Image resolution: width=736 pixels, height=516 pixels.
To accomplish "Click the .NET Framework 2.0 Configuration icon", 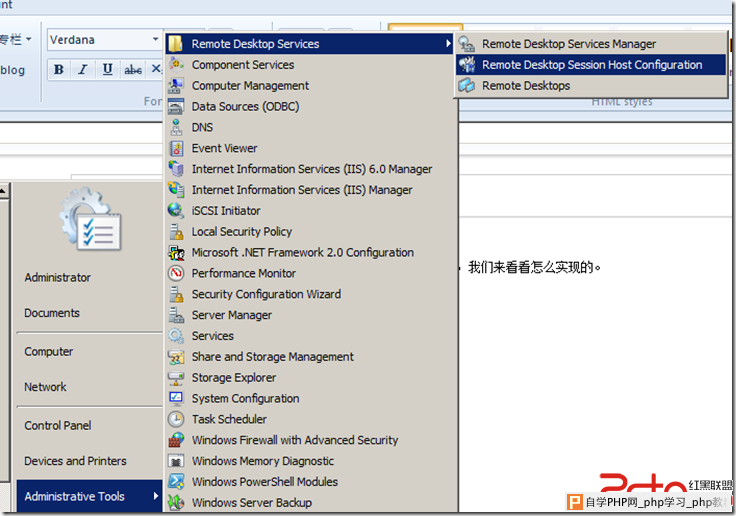I will pyautogui.click(x=176, y=252).
